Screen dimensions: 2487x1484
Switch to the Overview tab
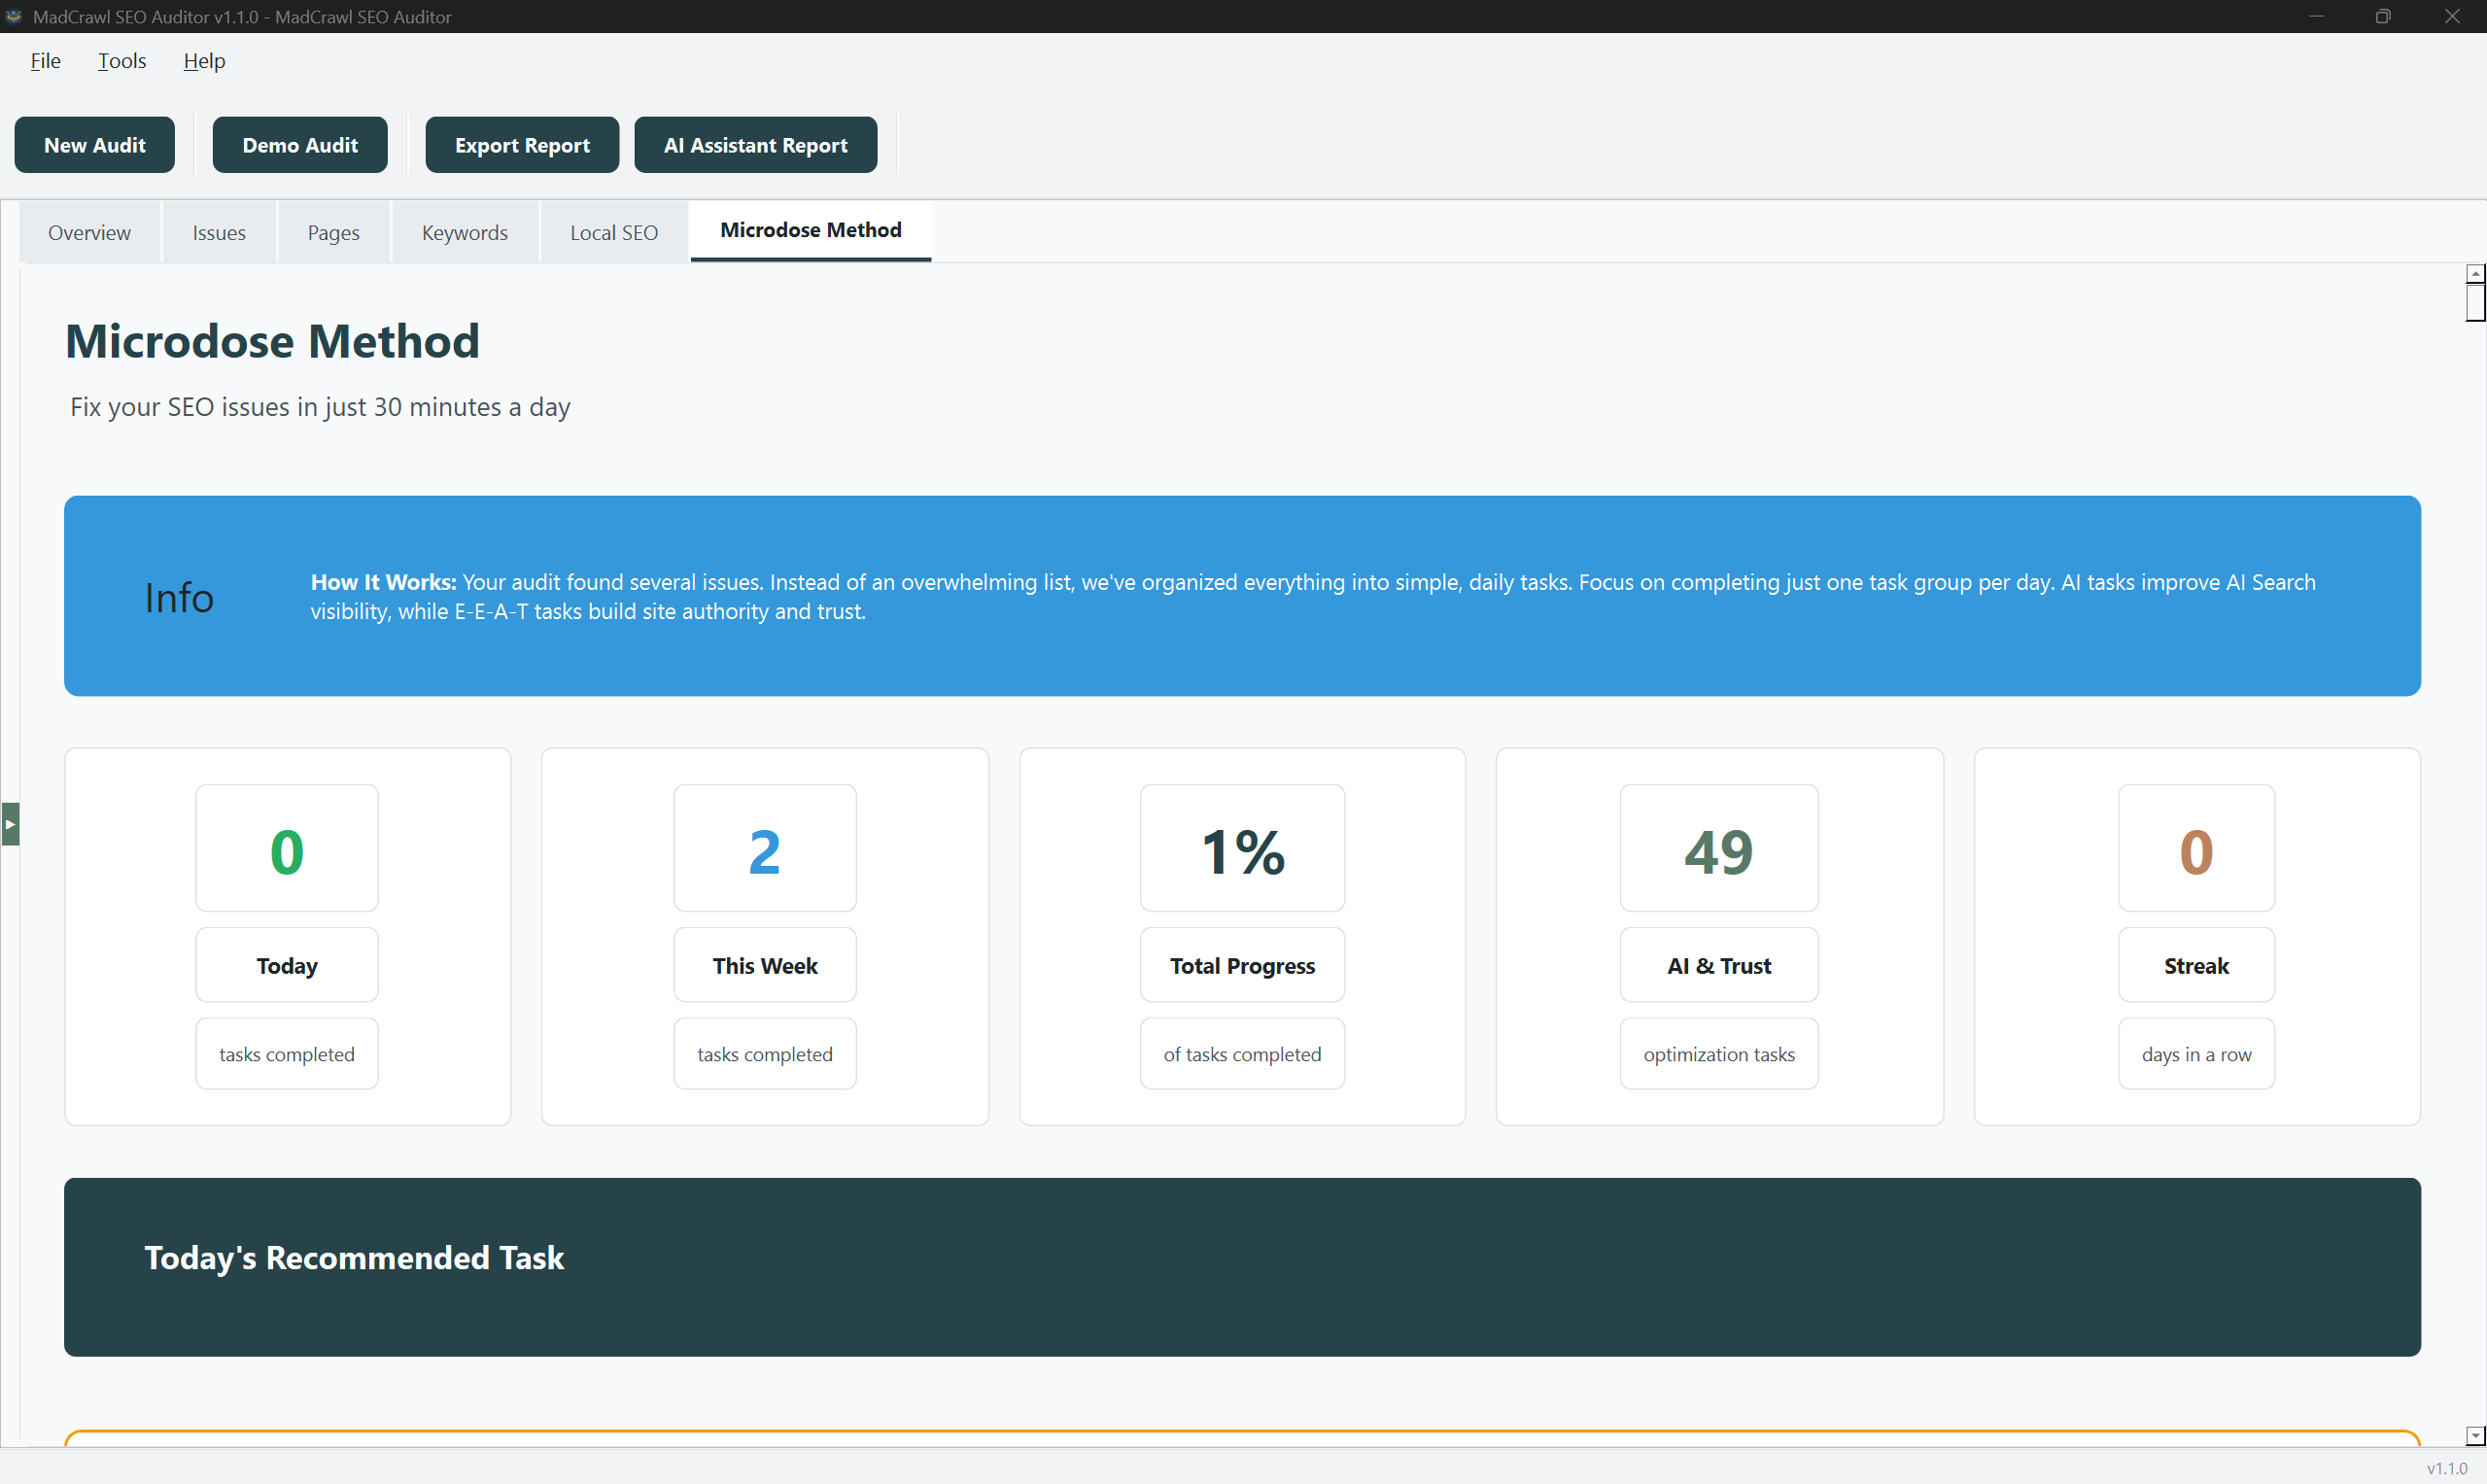click(x=89, y=233)
